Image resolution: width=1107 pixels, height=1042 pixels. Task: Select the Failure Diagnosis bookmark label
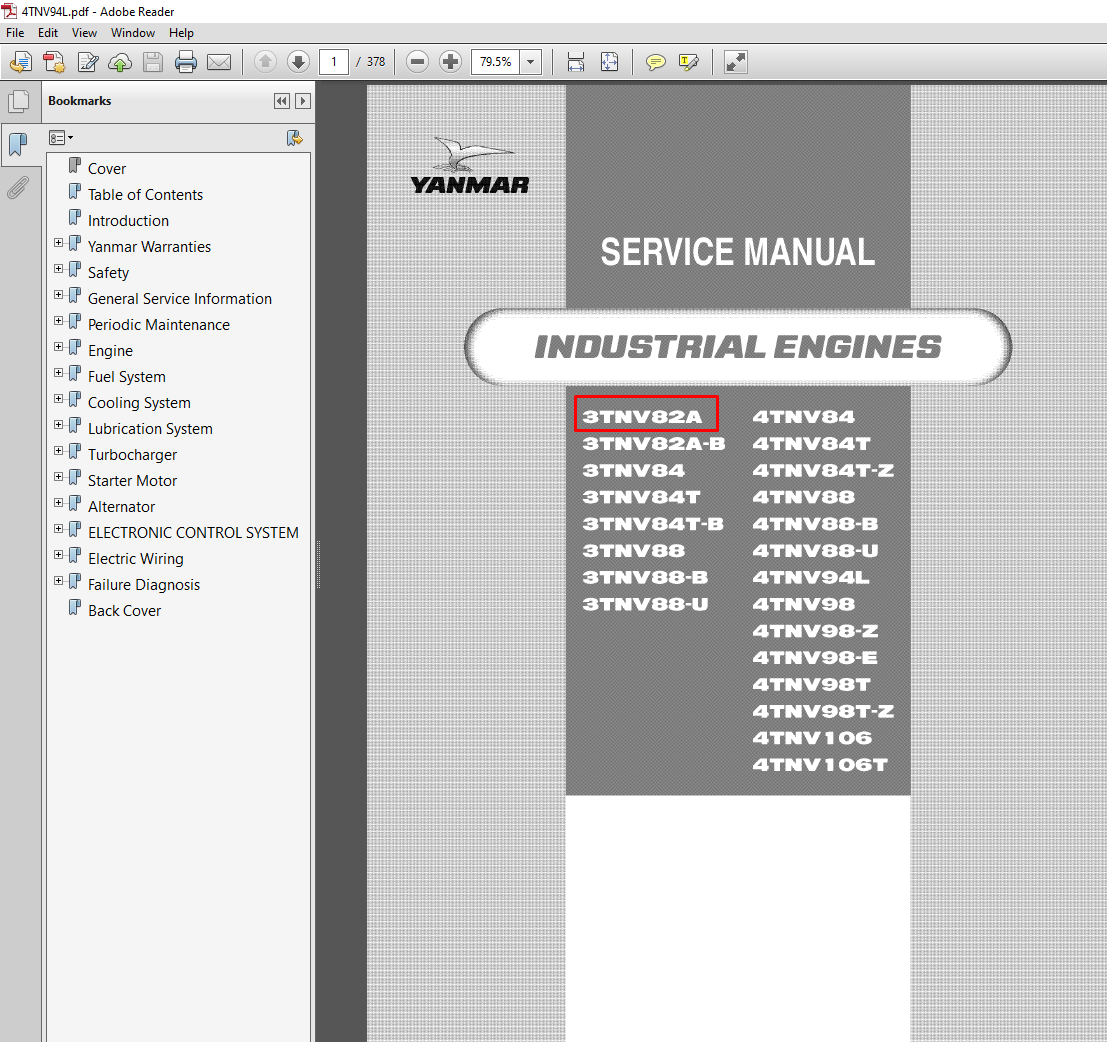[144, 585]
